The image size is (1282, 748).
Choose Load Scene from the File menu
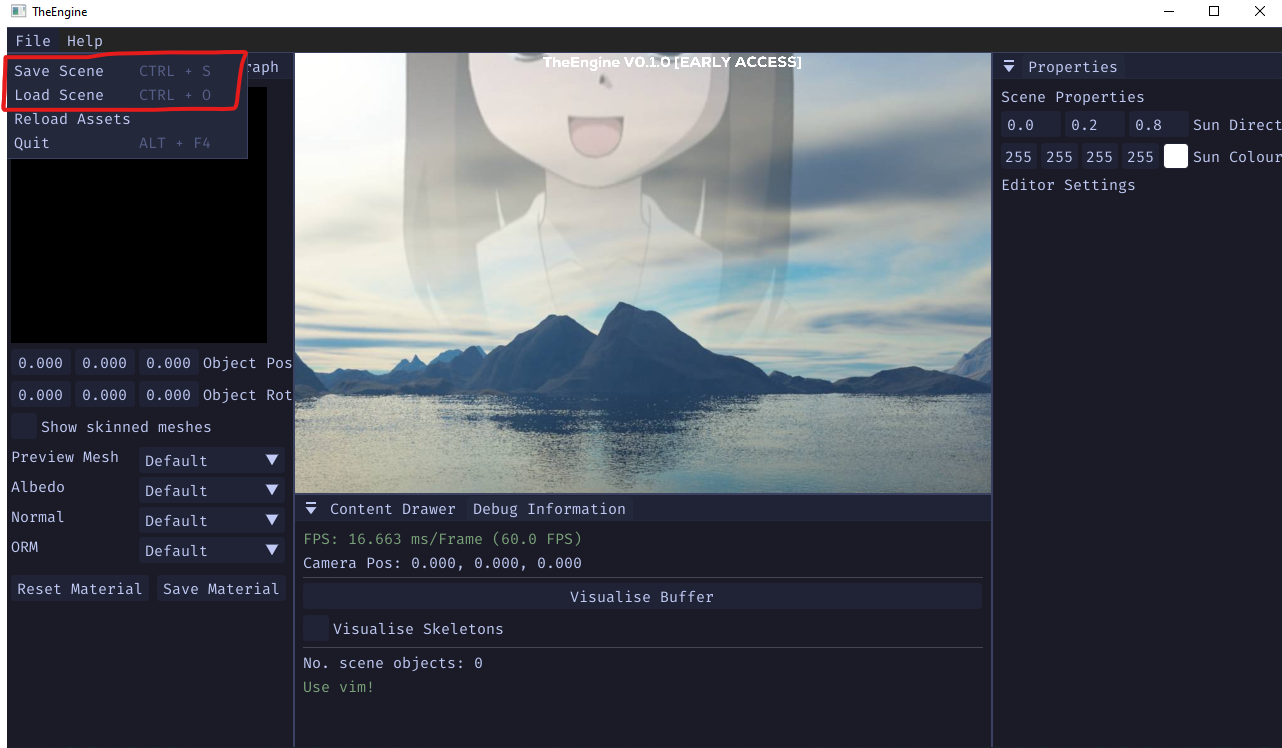click(126, 95)
